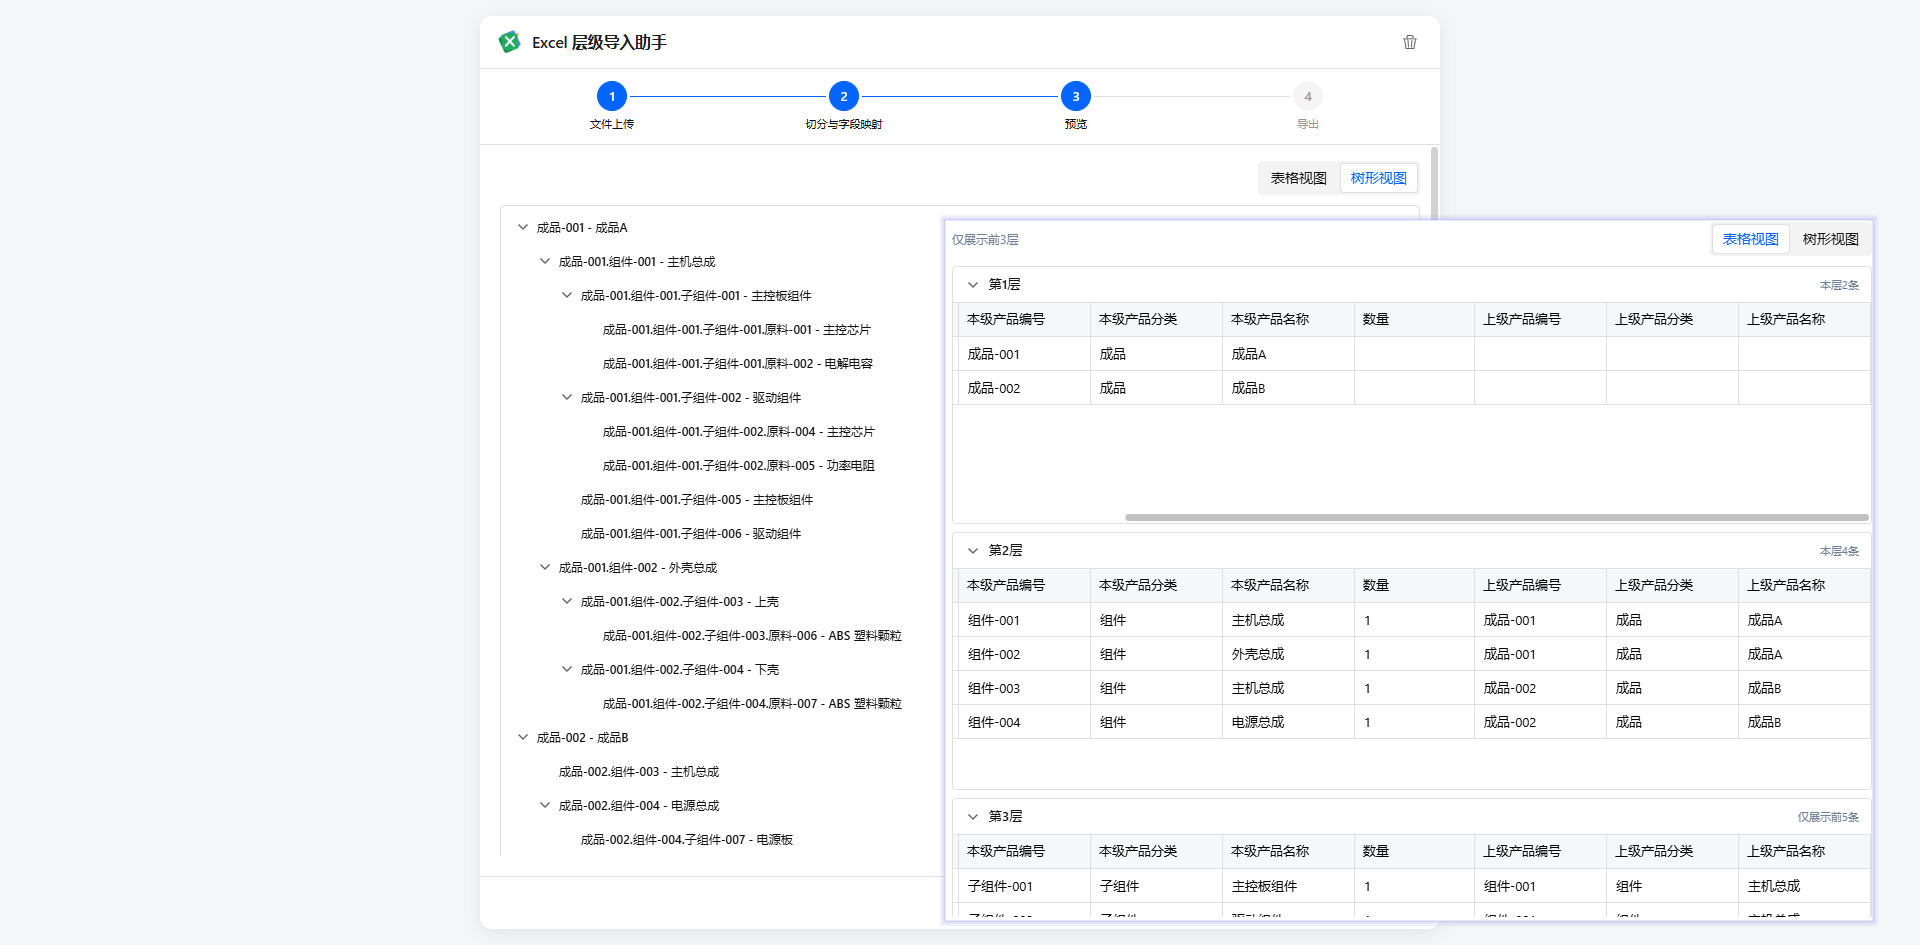Collapse 成品-001.组件-002 - 外壳总成 node
1920x945 pixels.
(545, 567)
